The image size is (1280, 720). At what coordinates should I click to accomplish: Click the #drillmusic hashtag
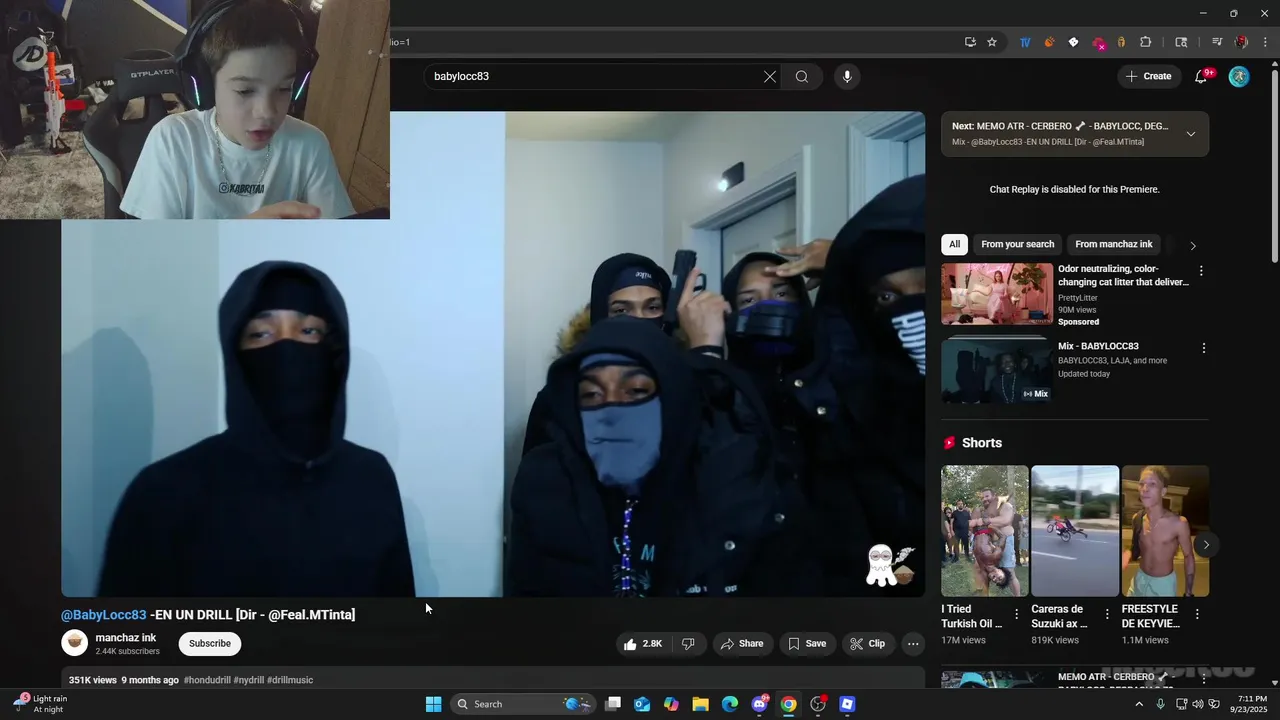point(290,680)
